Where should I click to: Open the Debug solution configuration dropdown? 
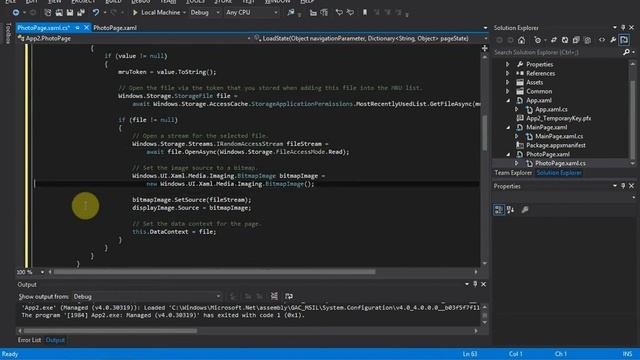coord(205,13)
